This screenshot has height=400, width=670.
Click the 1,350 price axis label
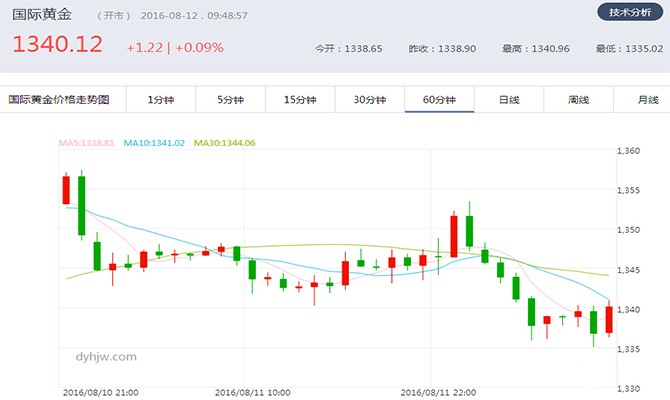pyautogui.click(x=629, y=230)
